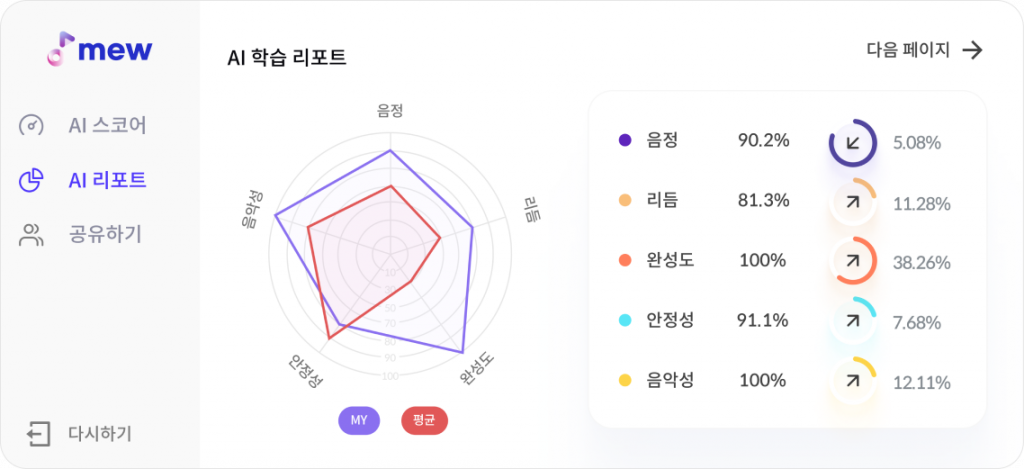This screenshot has width=1024, height=469.
Task: Click the 다음 페이지 arrow icon
Action: [x=973, y=50]
